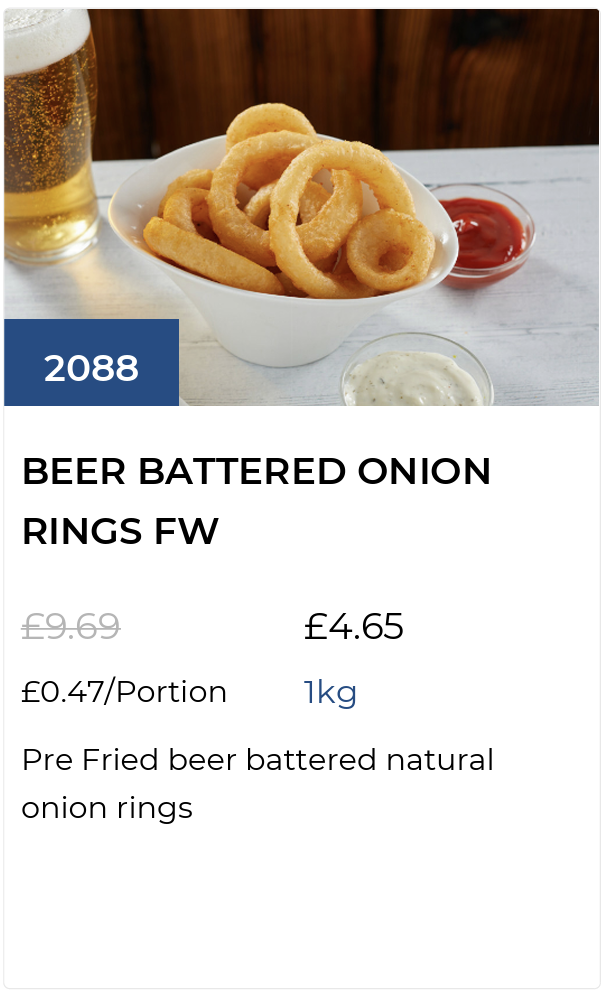Image resolution: width=606 pixels, height=996 pixels.
Task: Click the ketchup dish in the photo
Action: click(484, 228)
